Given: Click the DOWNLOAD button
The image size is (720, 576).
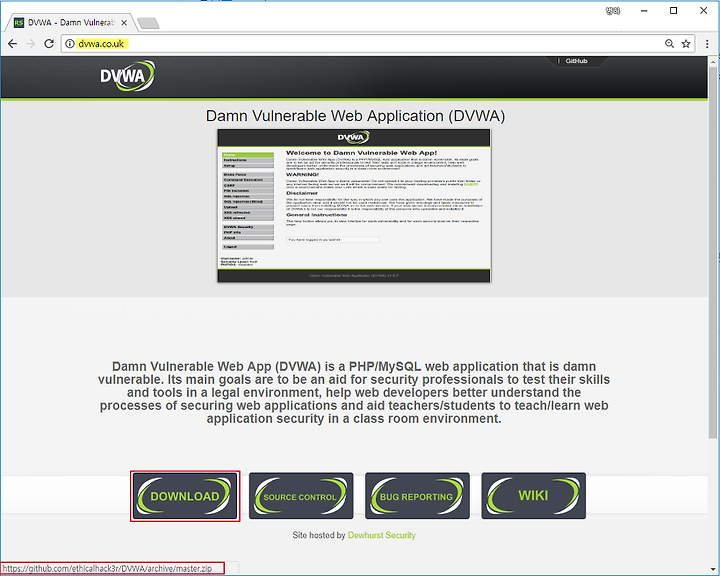Looking at the screenshot, I should tap(185, 496).
